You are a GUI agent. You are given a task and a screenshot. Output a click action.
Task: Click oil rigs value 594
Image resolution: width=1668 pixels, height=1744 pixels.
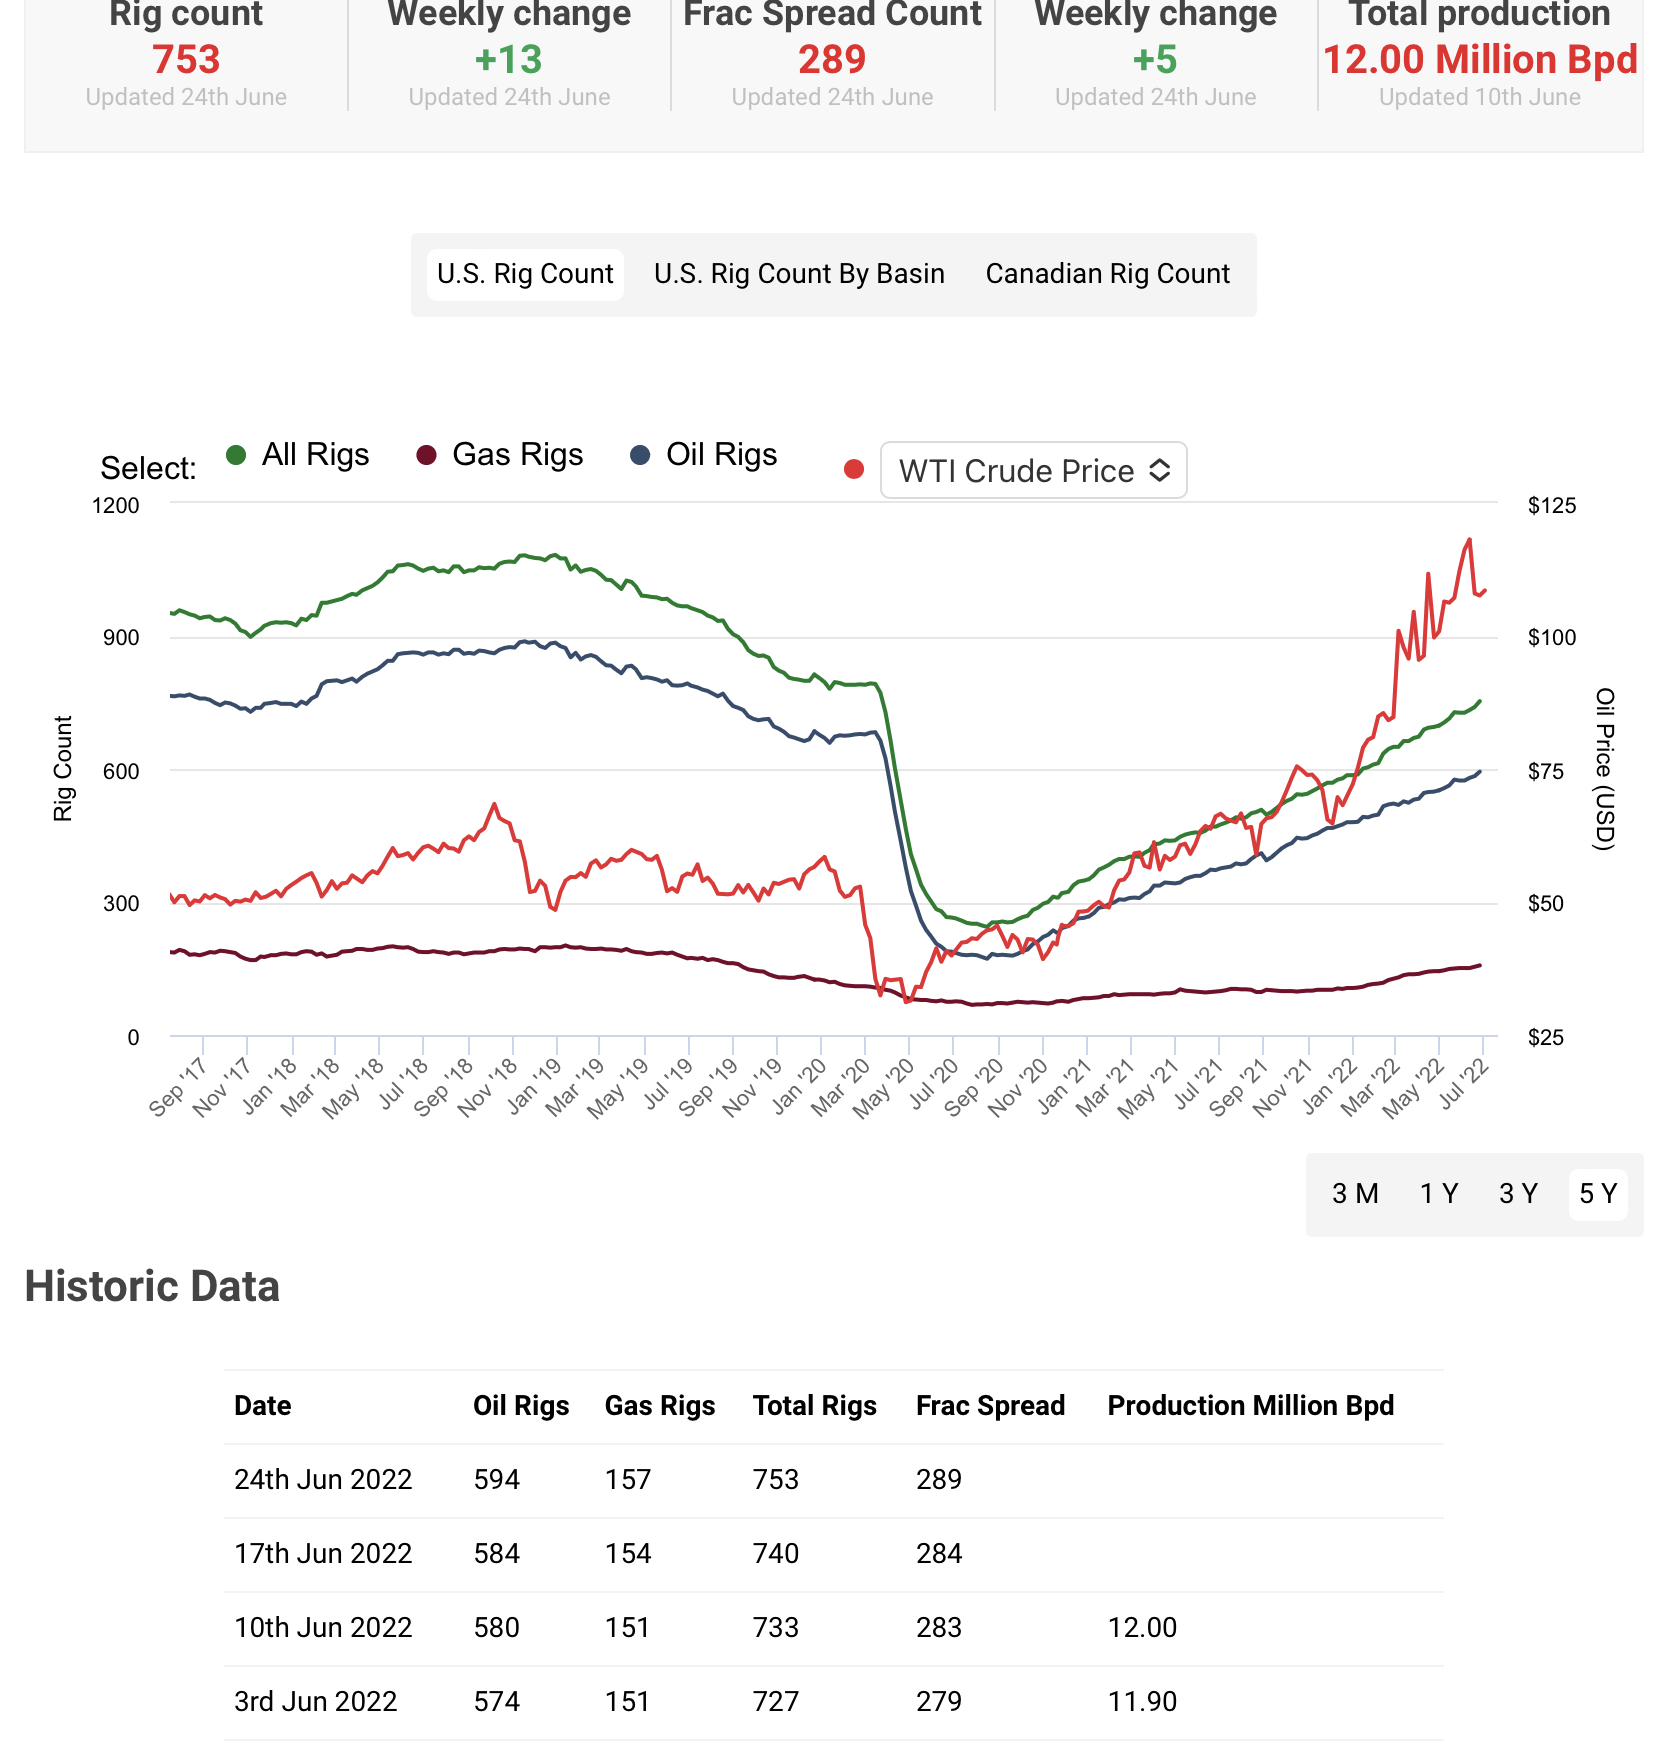pyautogui.click(x=497, y=1480)
